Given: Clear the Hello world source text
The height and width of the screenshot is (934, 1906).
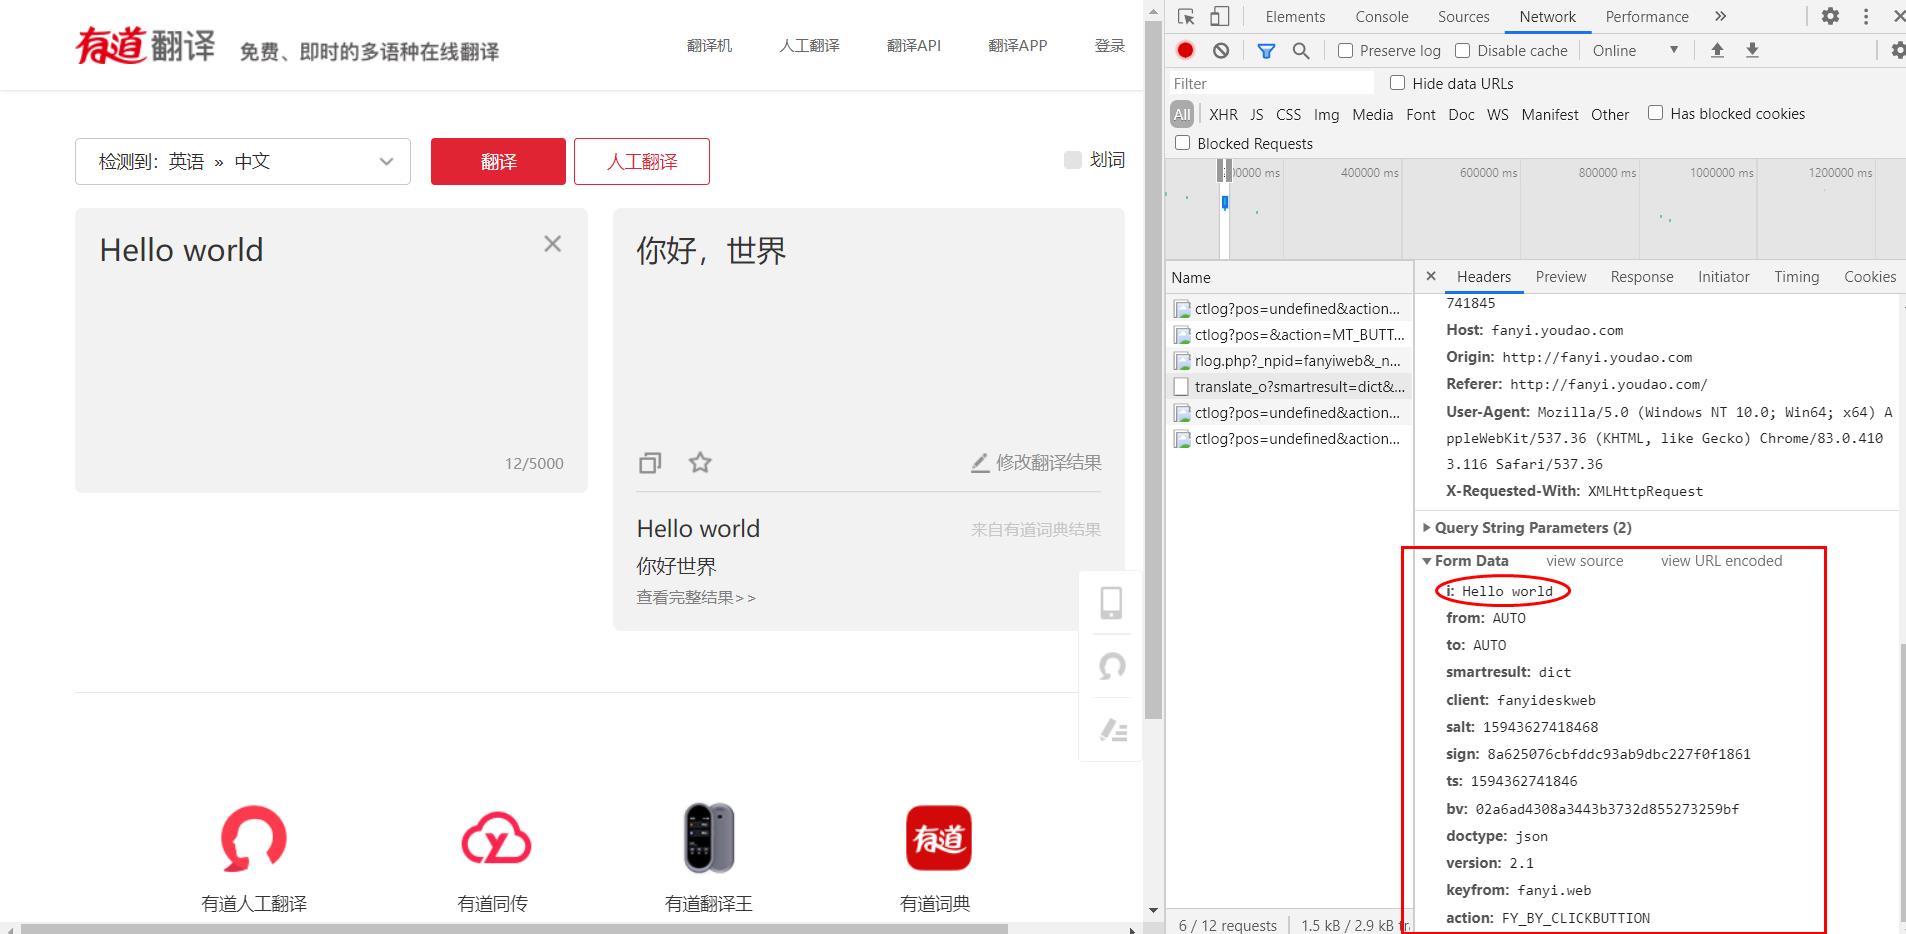Looking at the screenshot, I should pyautogui.click(x=552, y=244).
